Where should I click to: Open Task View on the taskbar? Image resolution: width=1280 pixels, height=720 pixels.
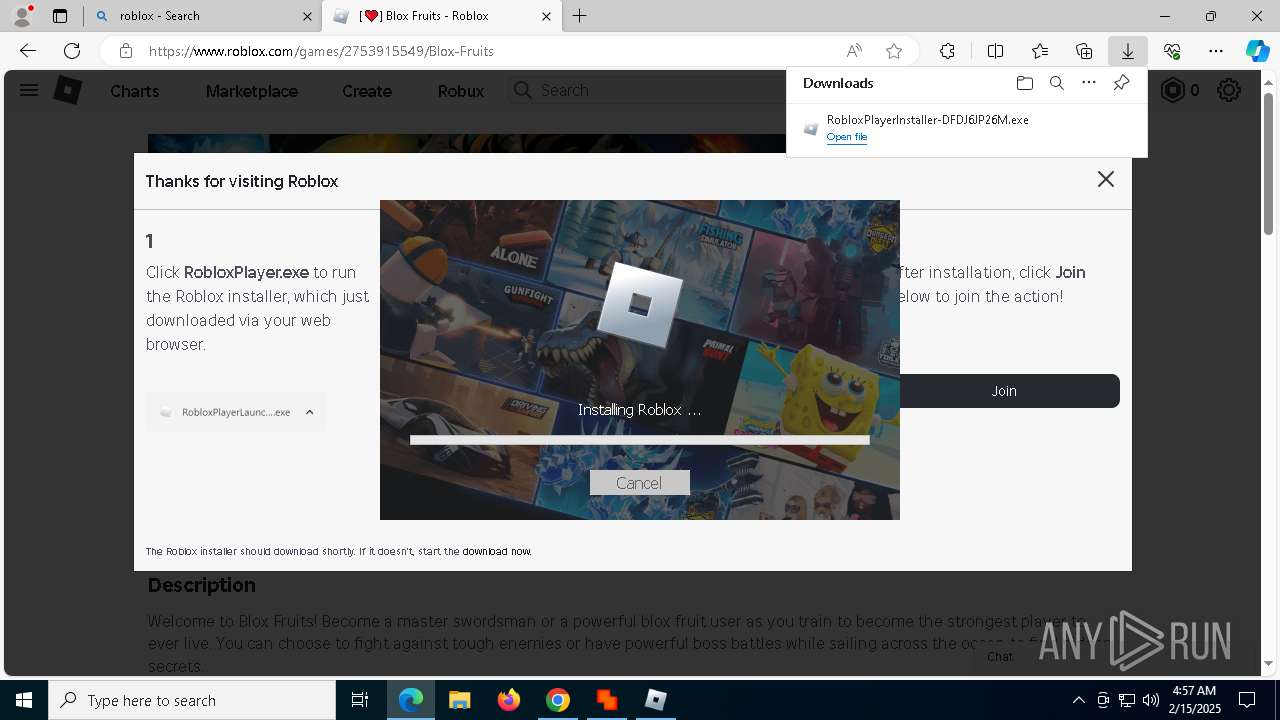click(x=360, y=700)
